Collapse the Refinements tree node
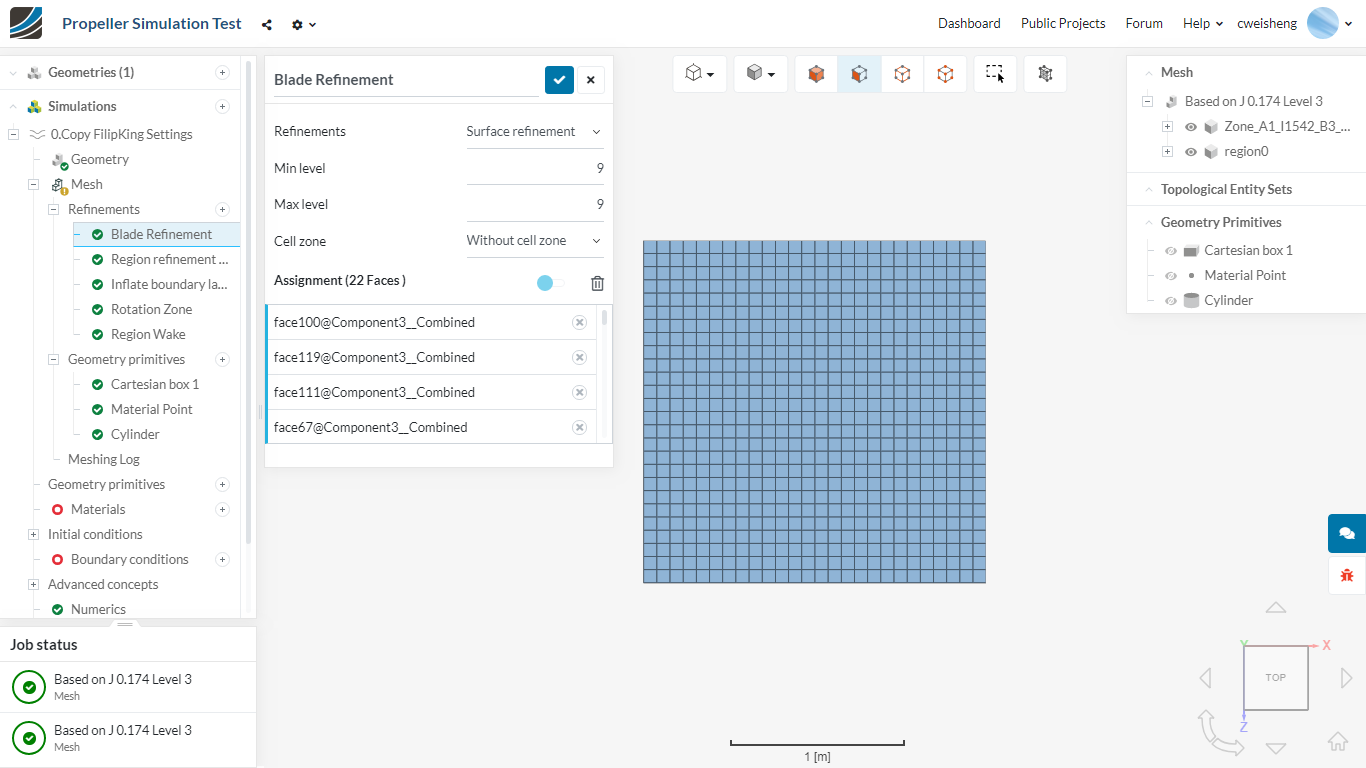 pos(53,209)
